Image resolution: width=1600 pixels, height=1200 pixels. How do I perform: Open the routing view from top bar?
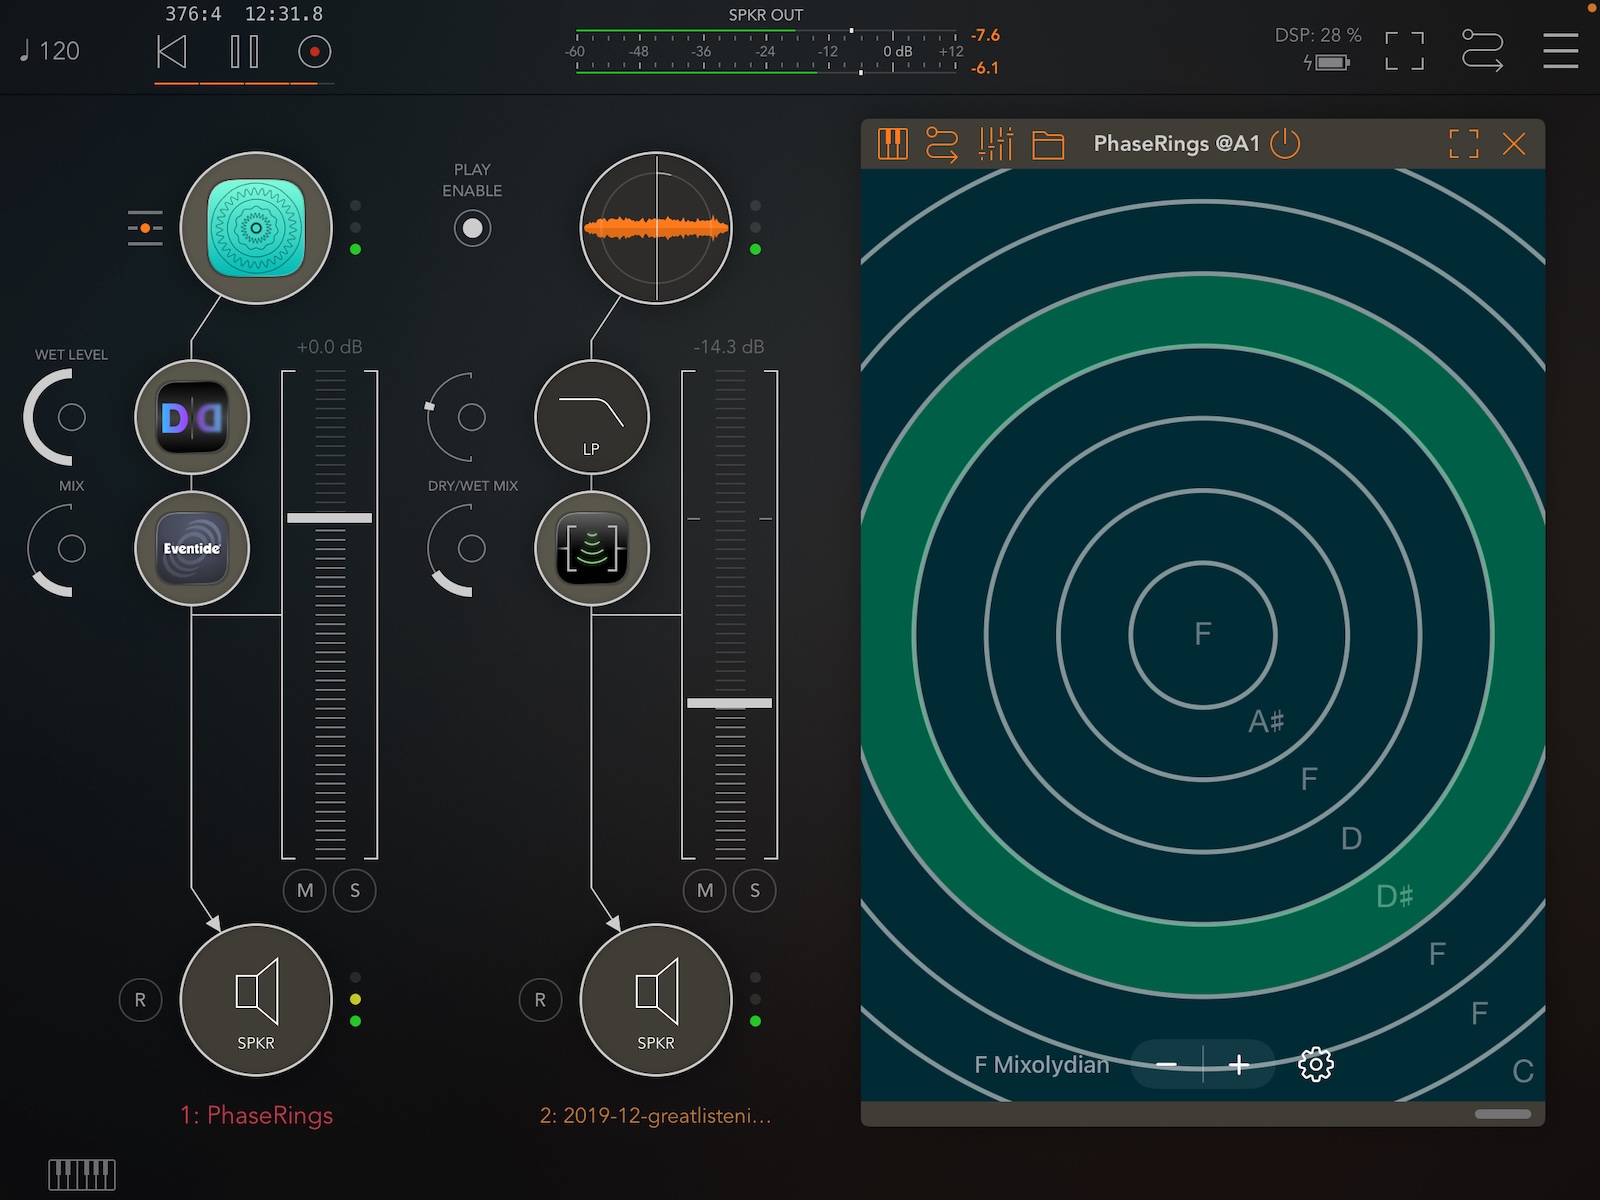[x=1482, y=51]
